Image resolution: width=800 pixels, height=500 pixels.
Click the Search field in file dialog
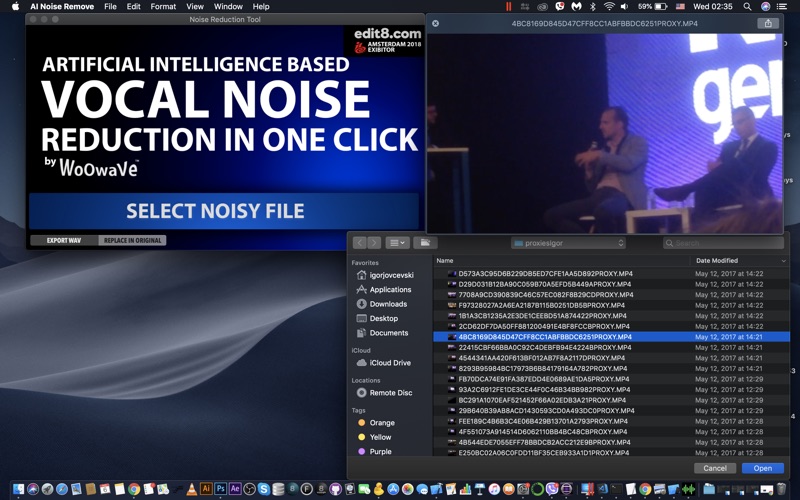point(723,243)
